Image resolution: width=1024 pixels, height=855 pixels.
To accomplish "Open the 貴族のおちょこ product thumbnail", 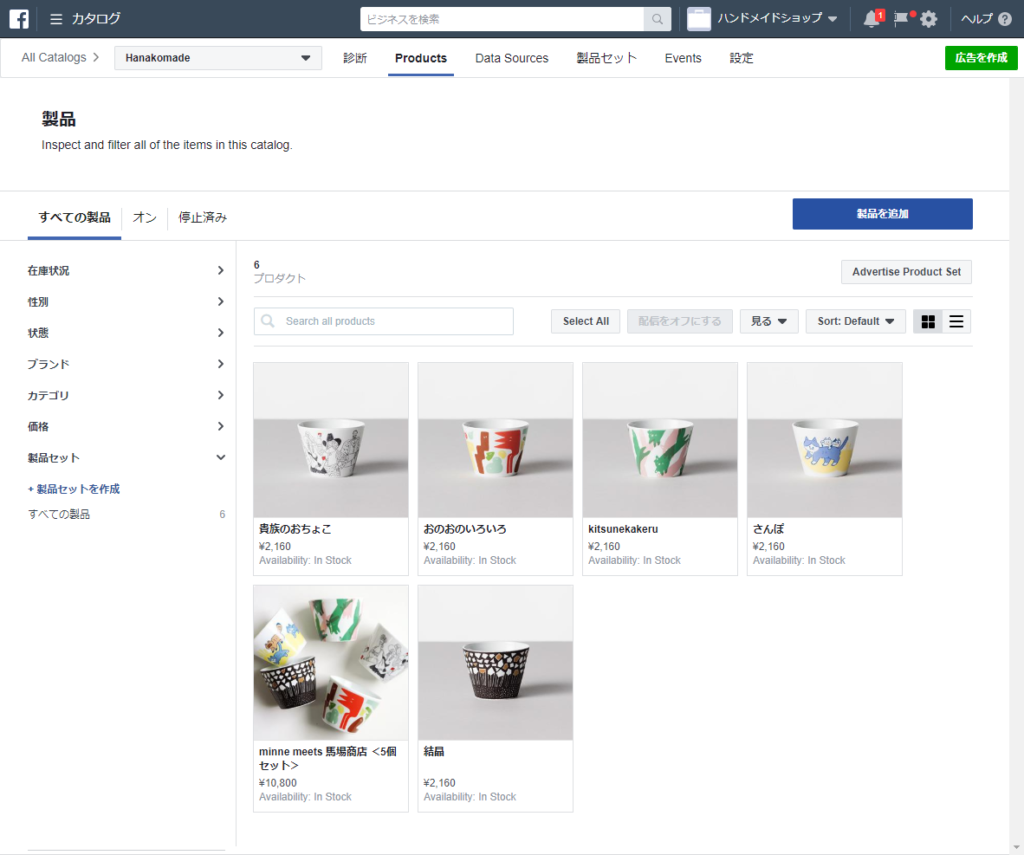I will coord(331,440).
